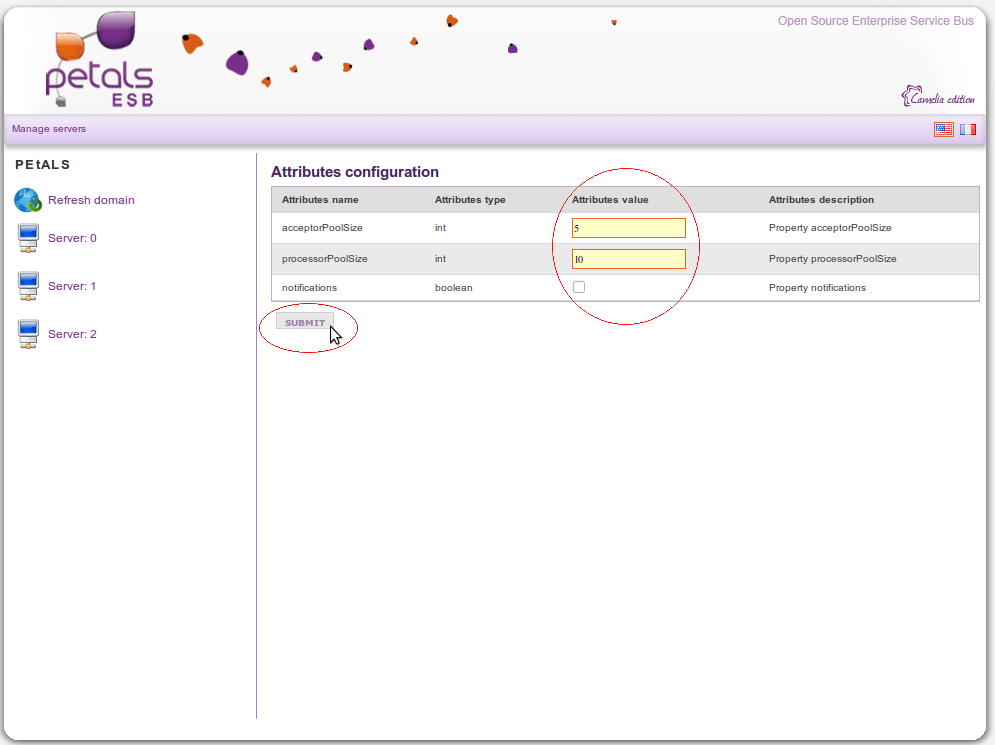995x745 pixels.
Task: Click the Petals ESB logo
Action: [x=100, y=62]
